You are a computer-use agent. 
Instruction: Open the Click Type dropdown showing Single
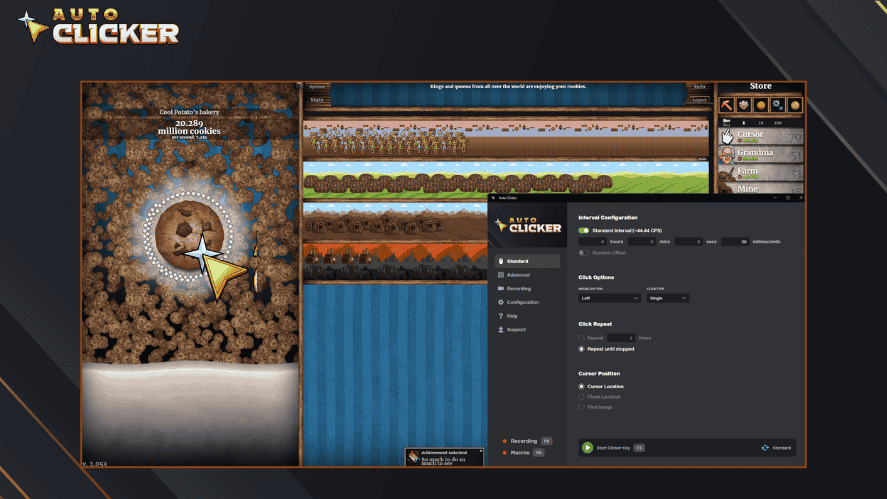click(668, 298)
